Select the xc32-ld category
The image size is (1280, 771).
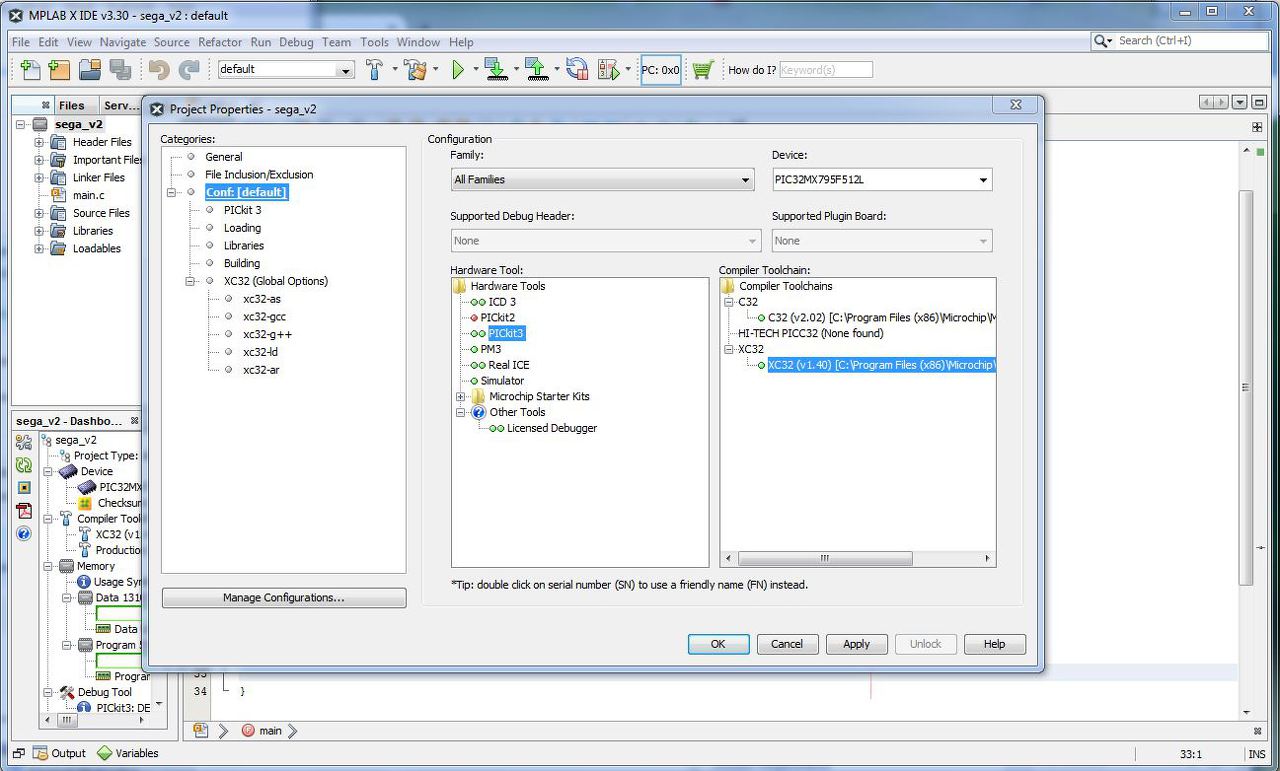[260, 352]
